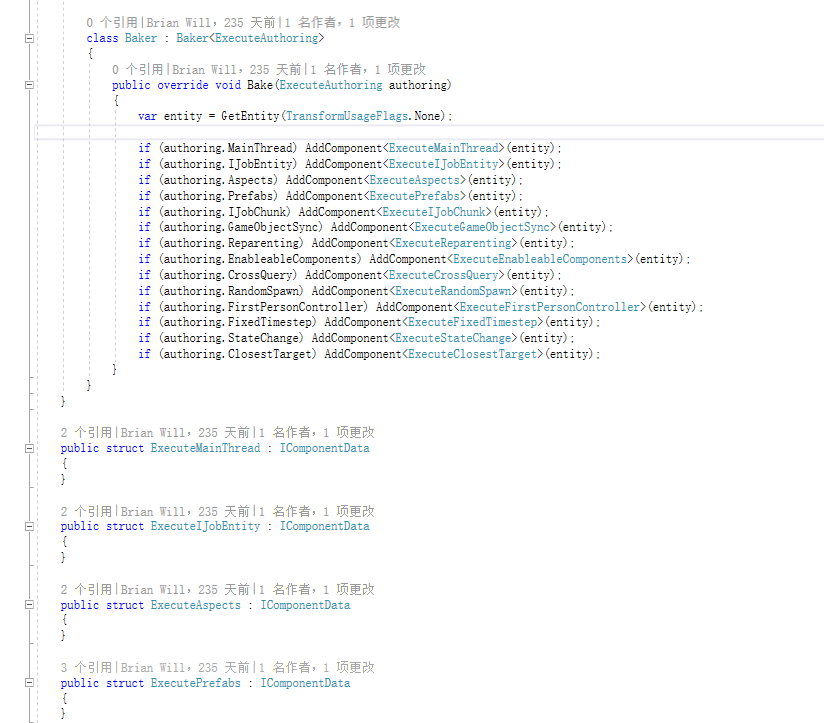Click ExecuteMainThread in AddComponent line
The height and width of the screenshot is (723, 824).
(x=444, y=148)
